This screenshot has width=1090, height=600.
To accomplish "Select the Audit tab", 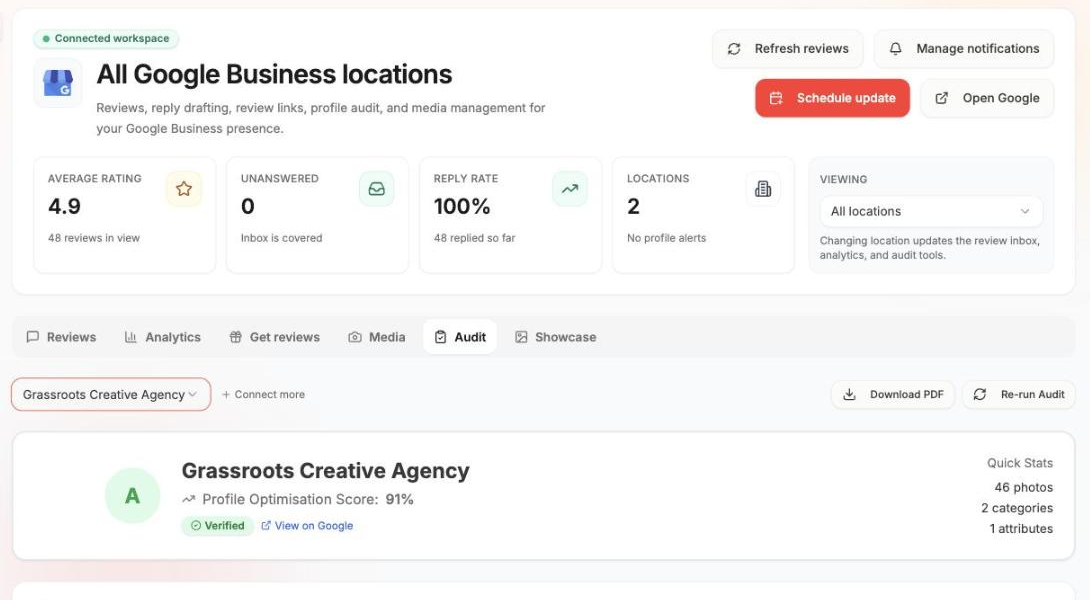I will click(x=460, y=337).
